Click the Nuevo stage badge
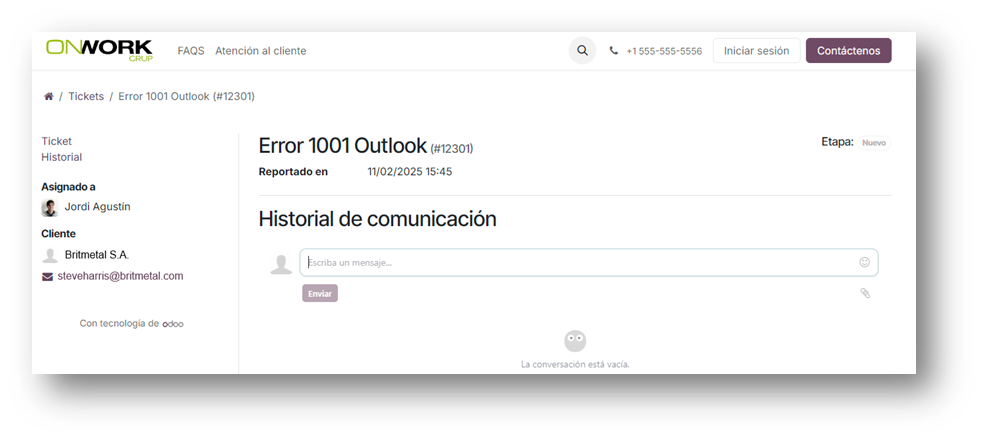The width and height of the screenshot is (981, 439). pos(873,143)
